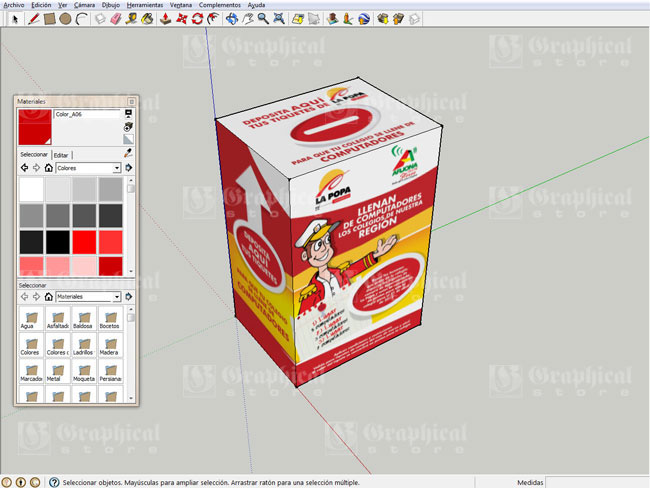Click the Add Location map icon
Screen dimensions: 650x488
[298, 19]
